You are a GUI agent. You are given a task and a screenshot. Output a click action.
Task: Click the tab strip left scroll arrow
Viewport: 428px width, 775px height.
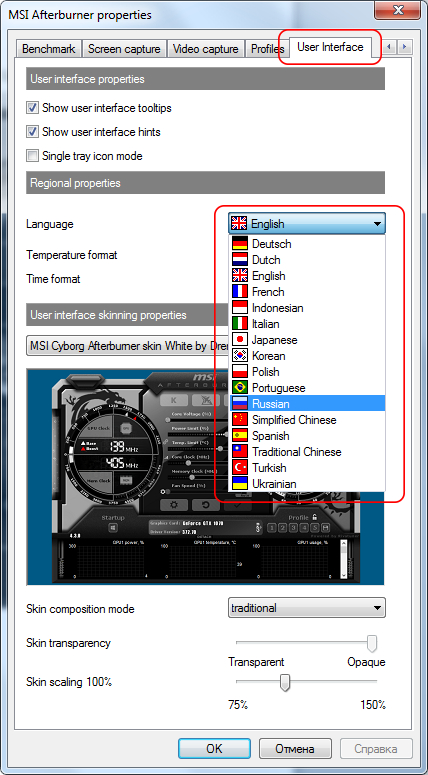pyautogui.click(x=390, y=47)
